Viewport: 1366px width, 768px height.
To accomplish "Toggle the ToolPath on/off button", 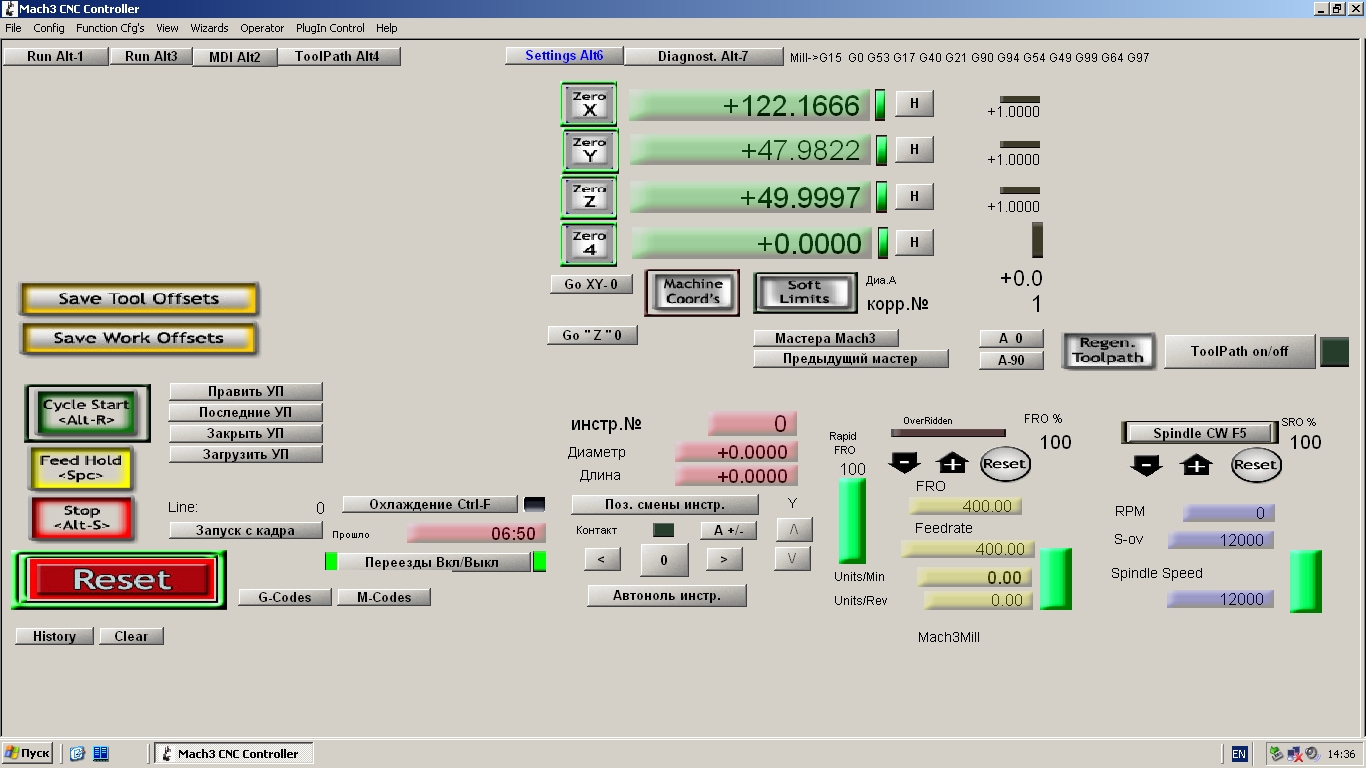I will (1239, 352).
